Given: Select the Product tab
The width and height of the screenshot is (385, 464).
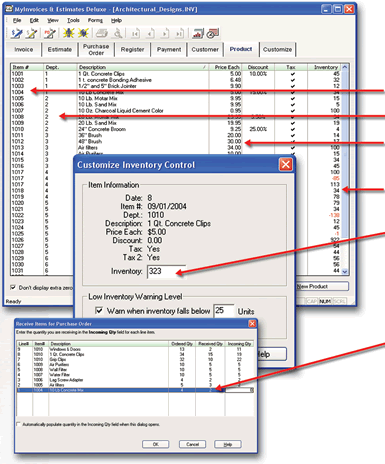Looking at the screenshot, I should click(x=241, y=49).
